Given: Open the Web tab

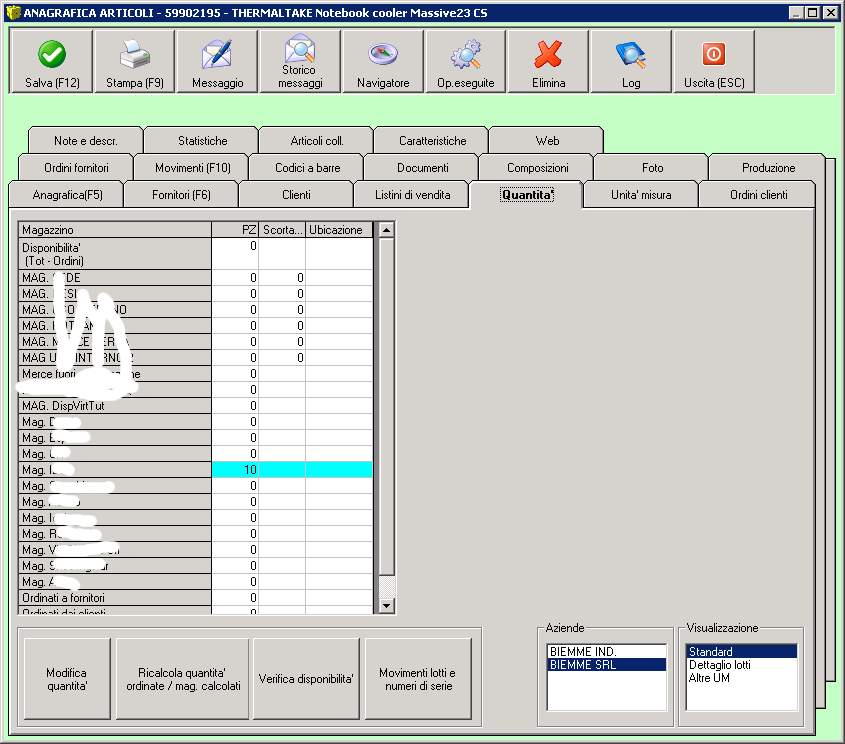Looking at the screenshot, I should click(547, 141).
